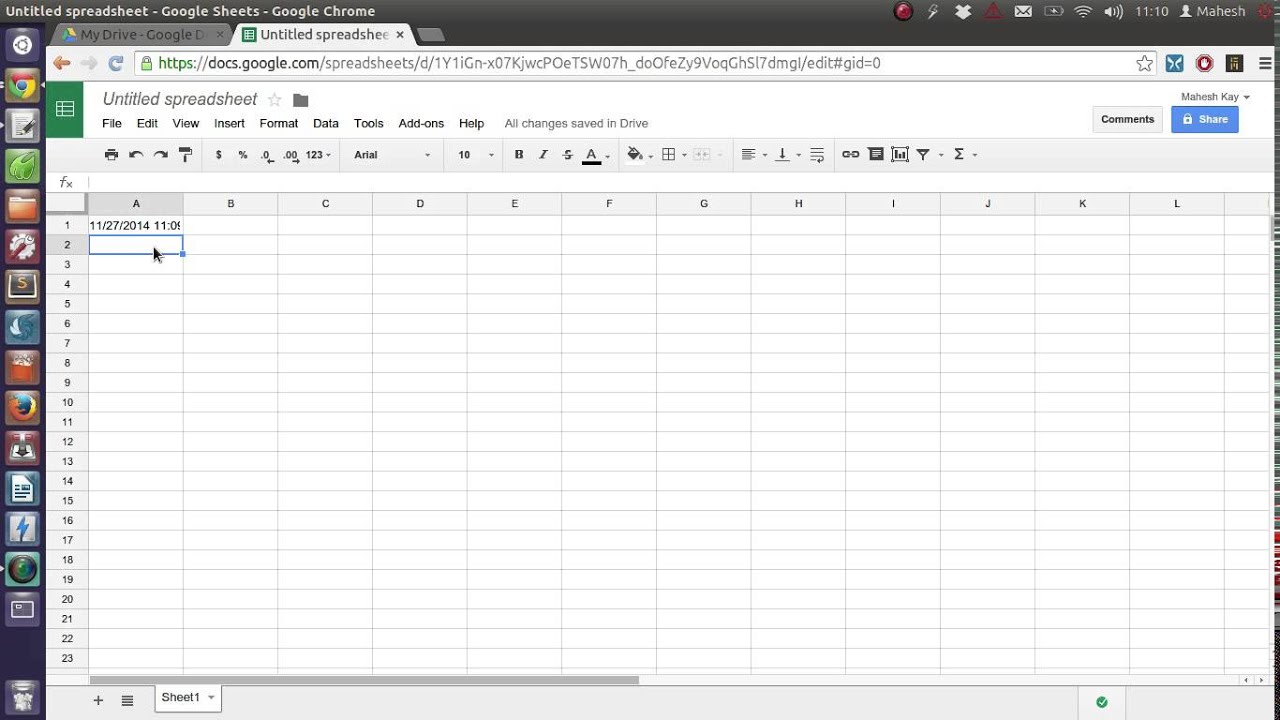Click the green Sheets home icon

65,110
